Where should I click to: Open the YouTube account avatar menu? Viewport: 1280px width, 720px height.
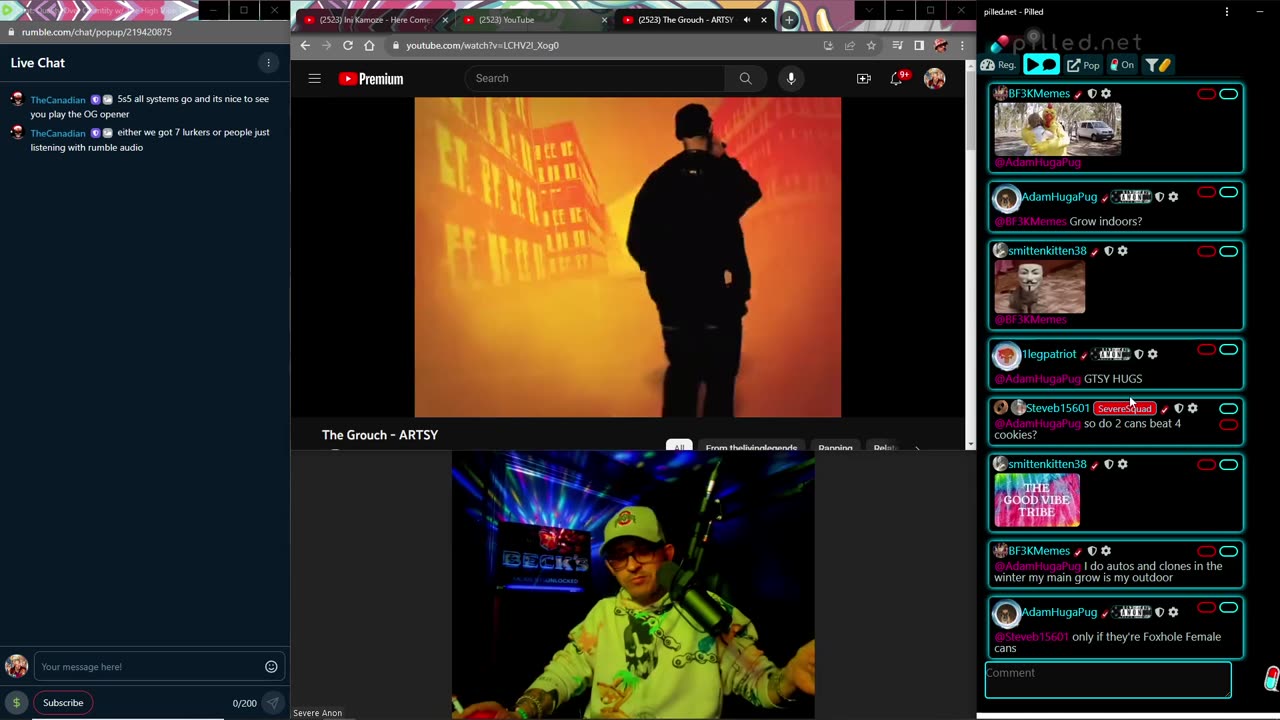[x=934, y=78]
